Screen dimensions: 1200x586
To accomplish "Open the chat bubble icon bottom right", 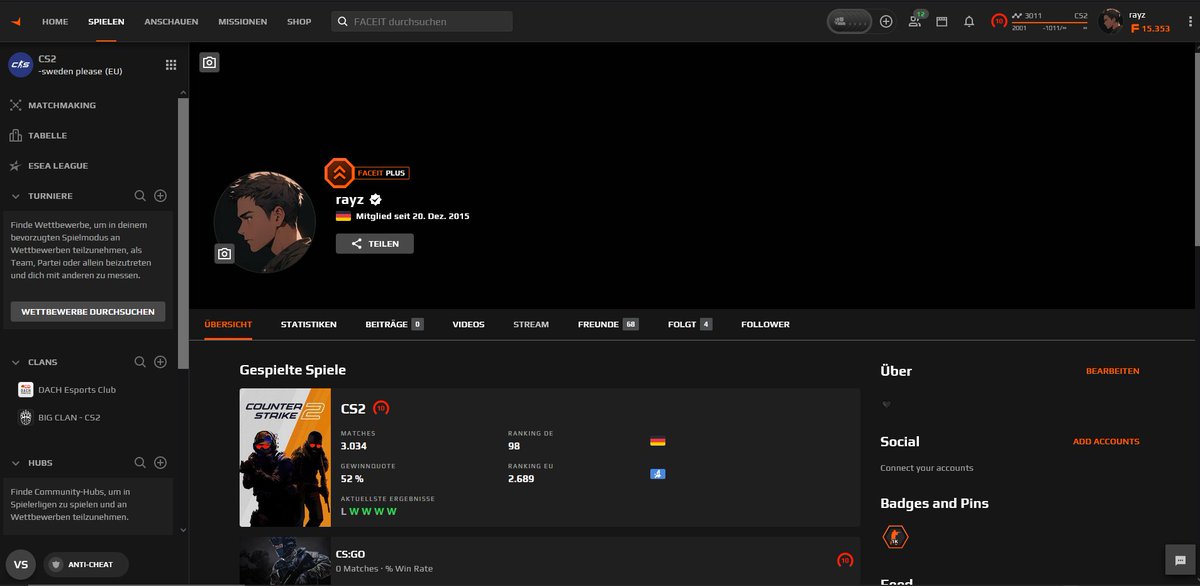I will click(x=1180, y=561).
